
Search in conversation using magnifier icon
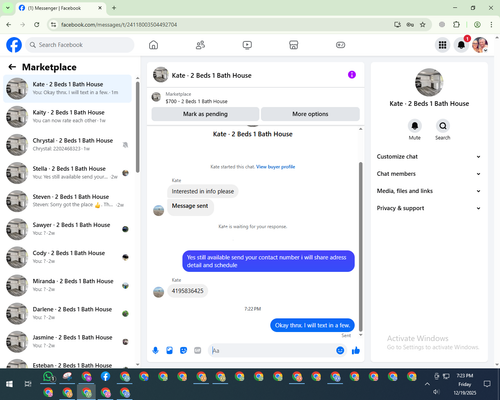[443, 126]
